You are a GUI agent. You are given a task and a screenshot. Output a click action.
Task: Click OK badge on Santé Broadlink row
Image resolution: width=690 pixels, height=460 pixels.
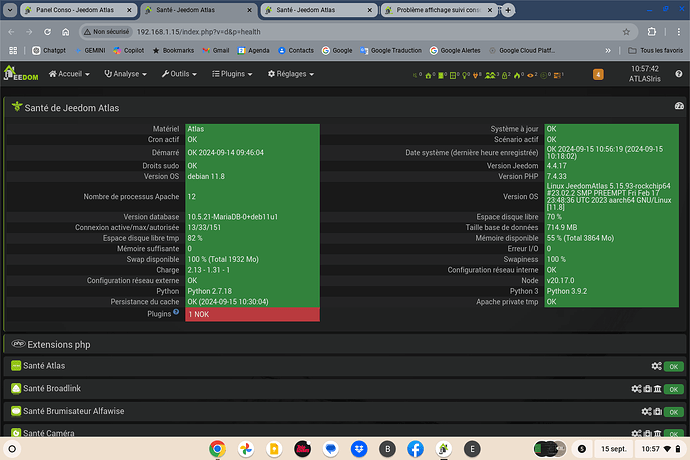[673, 389]
